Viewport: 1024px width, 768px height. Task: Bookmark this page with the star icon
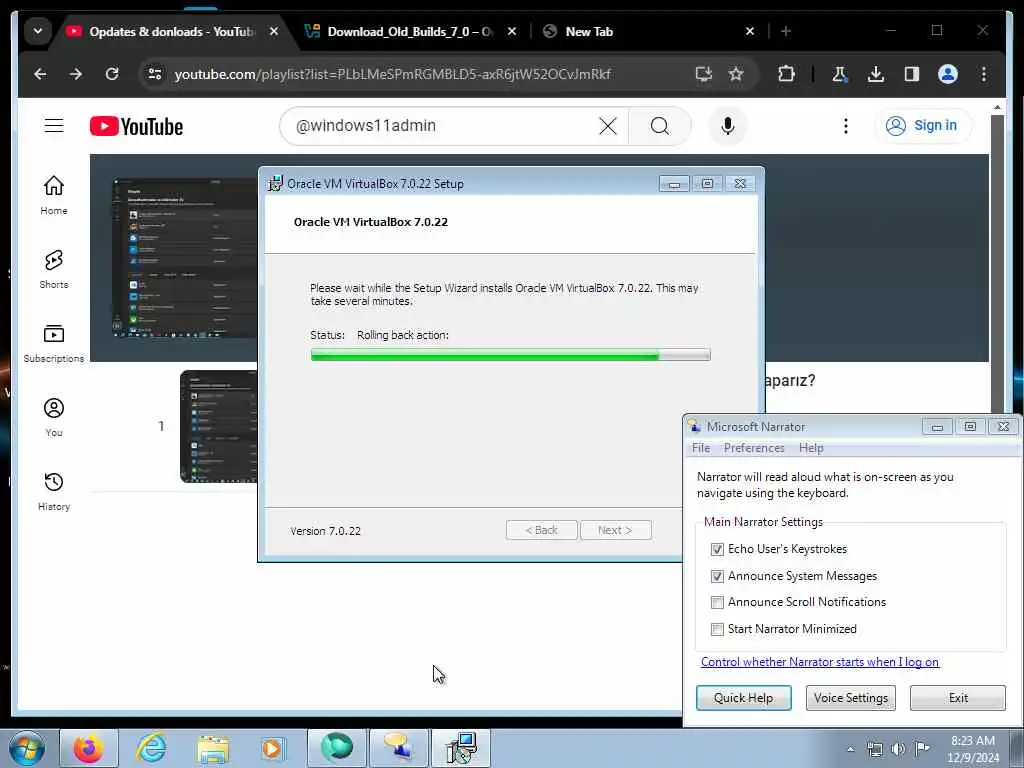[x=736, y=74]
